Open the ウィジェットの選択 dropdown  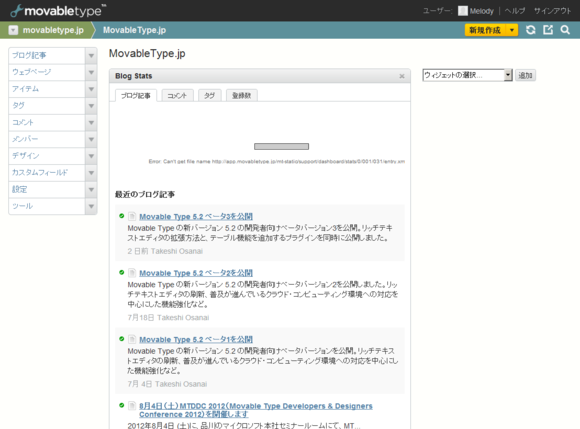(x=468, y=75)
